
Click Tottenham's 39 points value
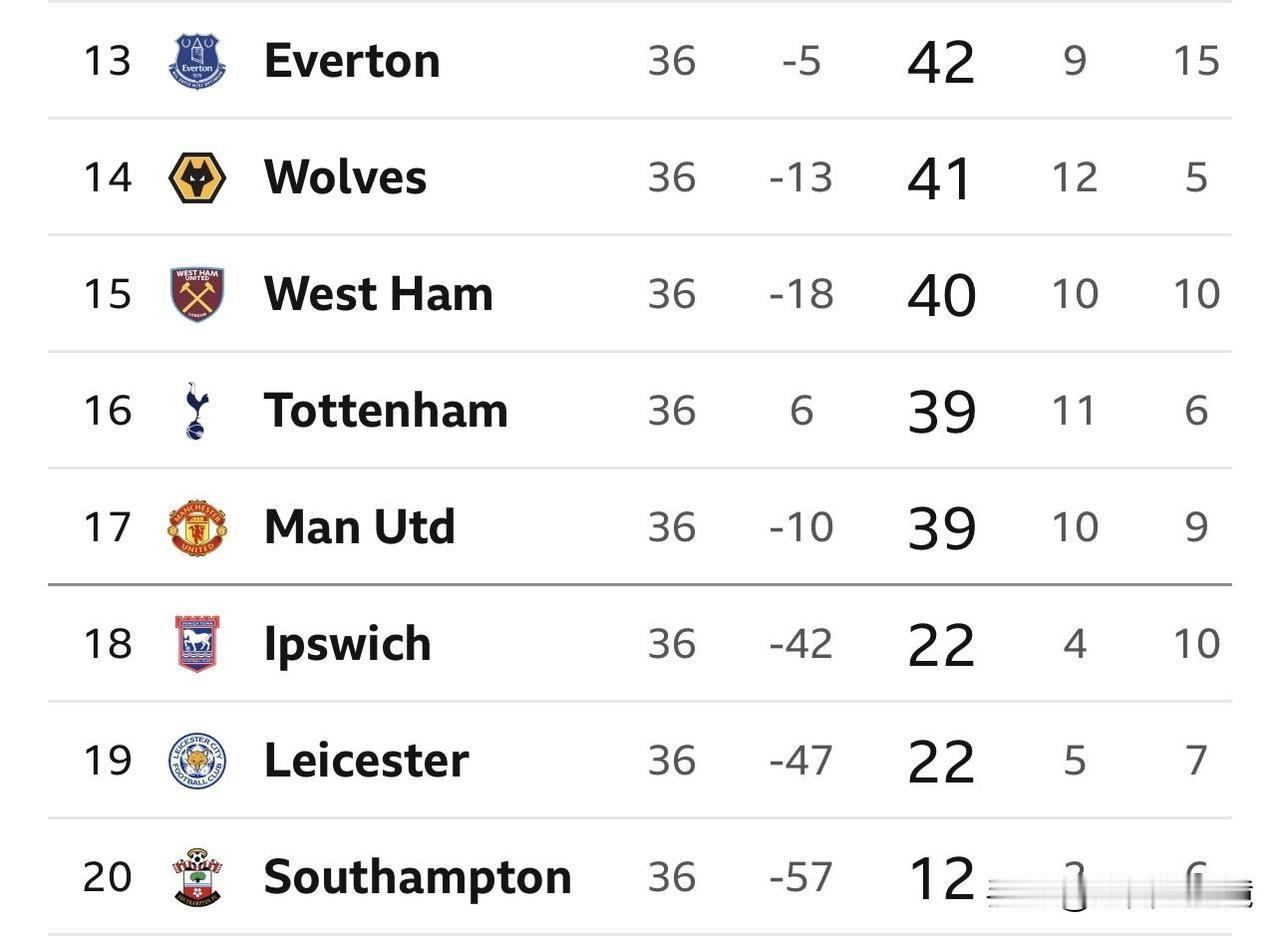(x=941, y=411)
